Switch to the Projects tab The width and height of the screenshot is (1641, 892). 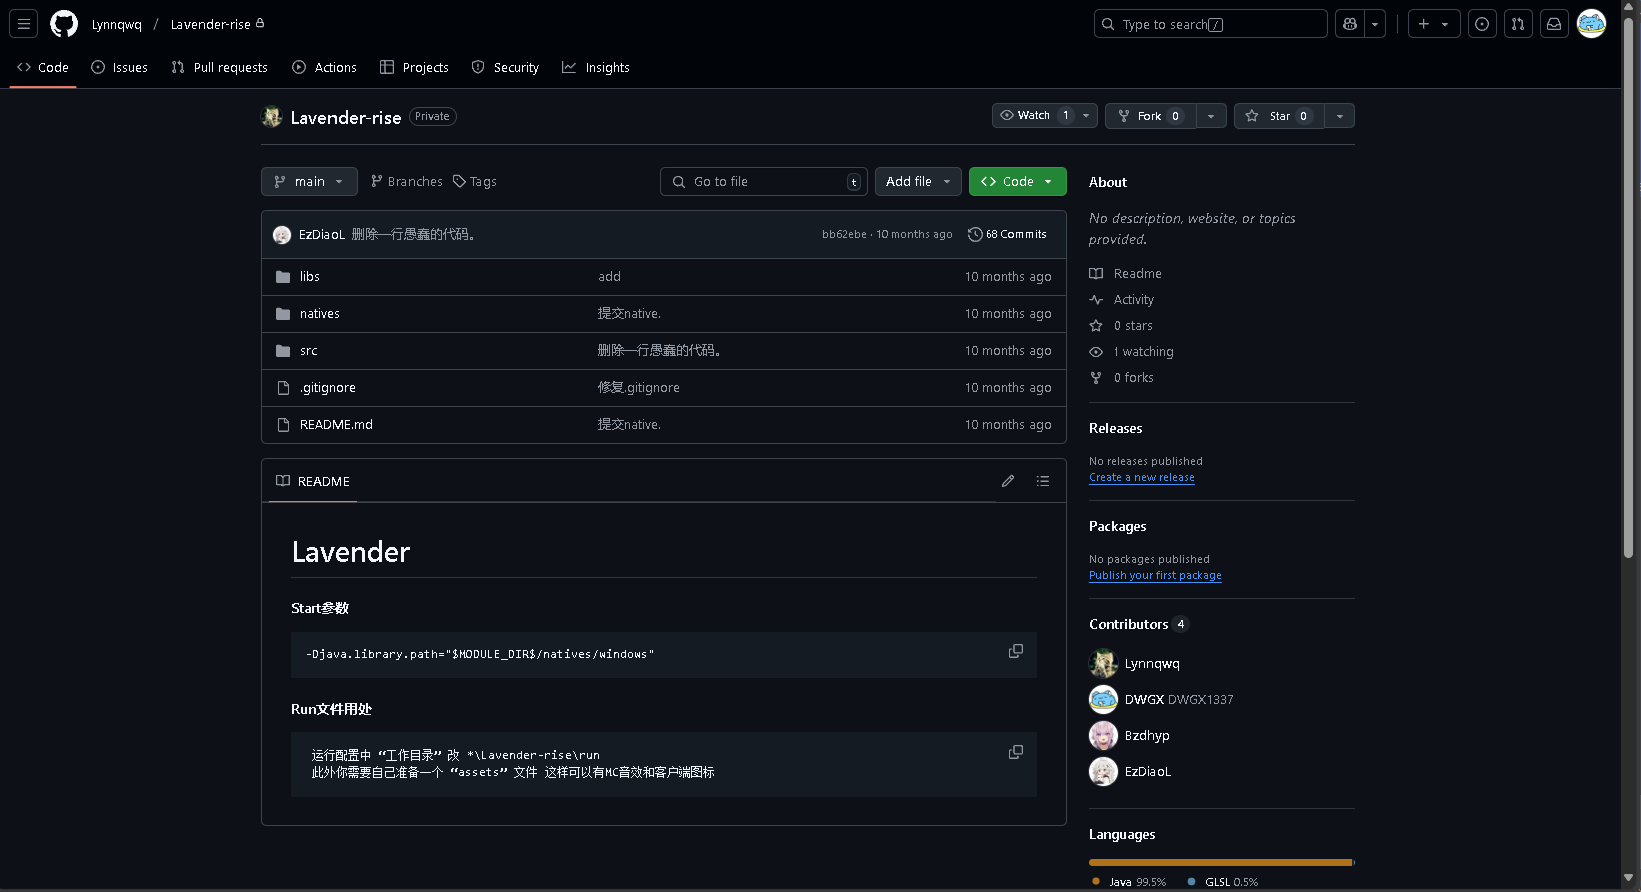[414, 67]
